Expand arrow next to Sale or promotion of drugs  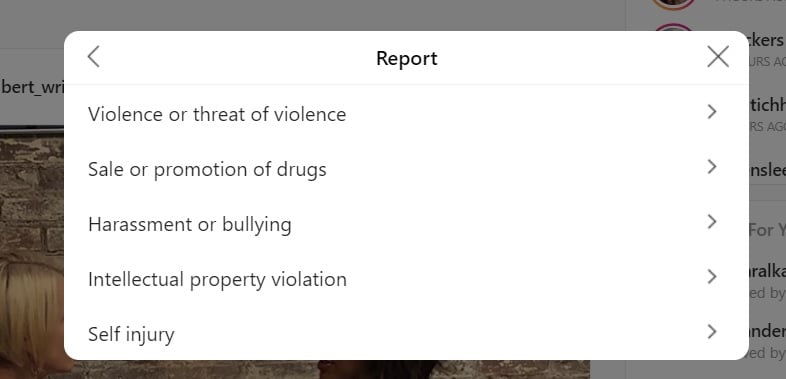pyautogui.click(x=712, y=167)
